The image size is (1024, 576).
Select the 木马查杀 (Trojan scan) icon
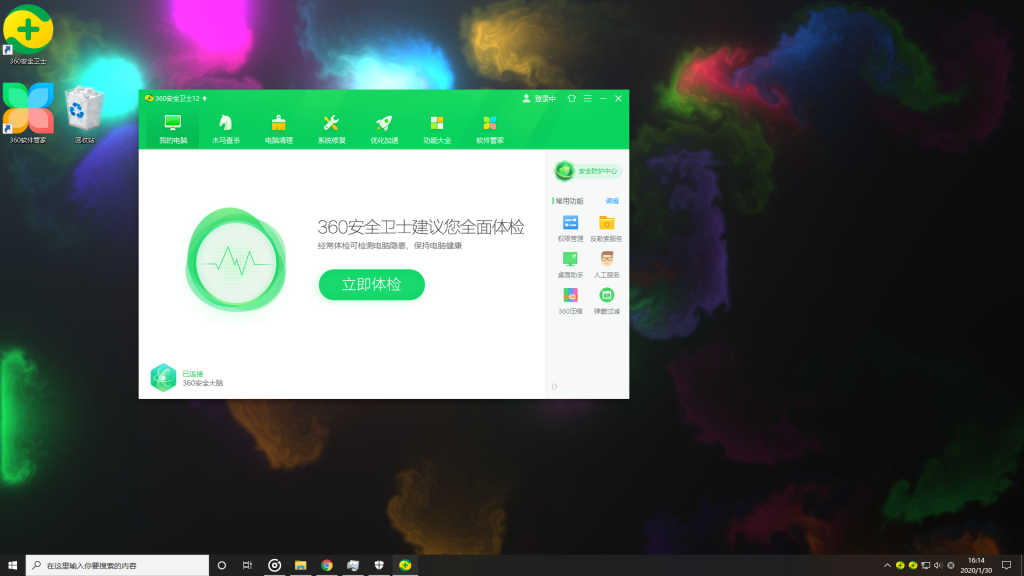(225, 125)
